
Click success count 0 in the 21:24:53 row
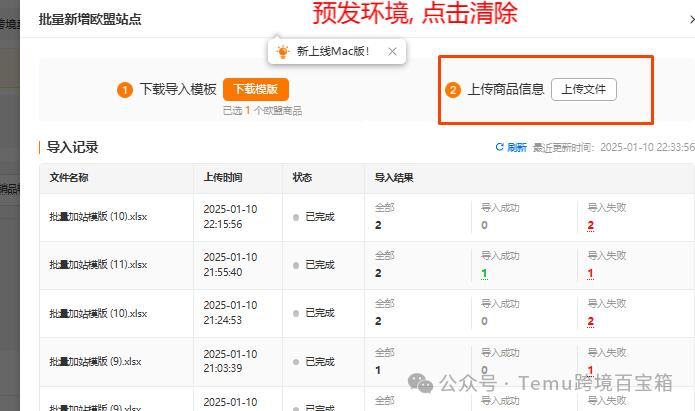[x=484, y=321]
